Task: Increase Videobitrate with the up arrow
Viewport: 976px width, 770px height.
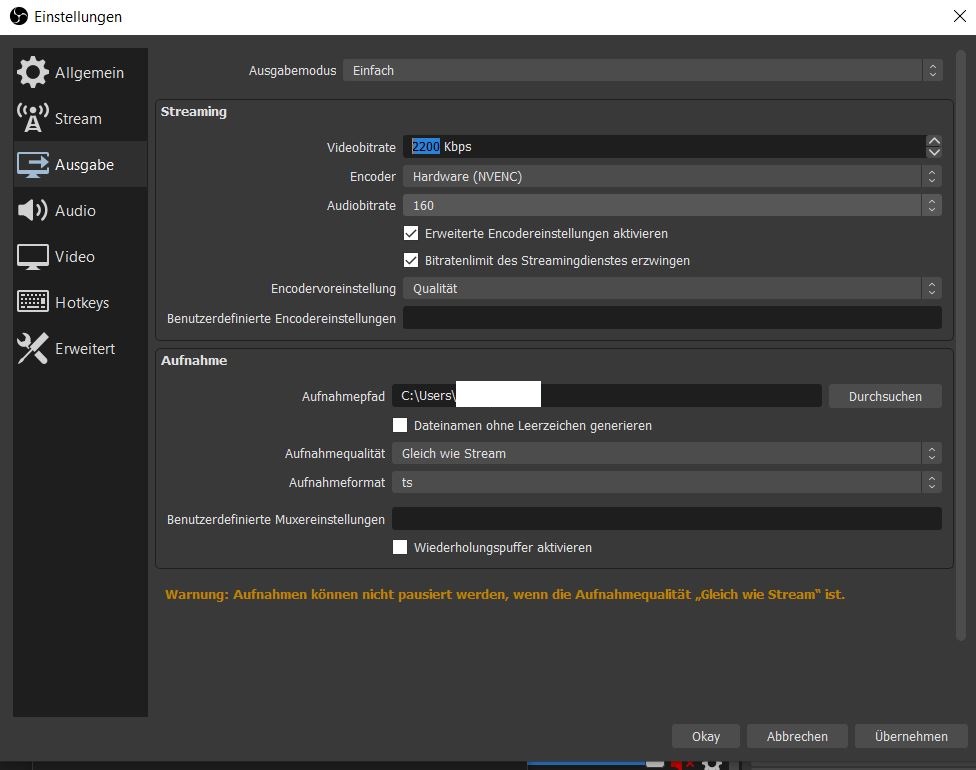Action: click(934, 141)
